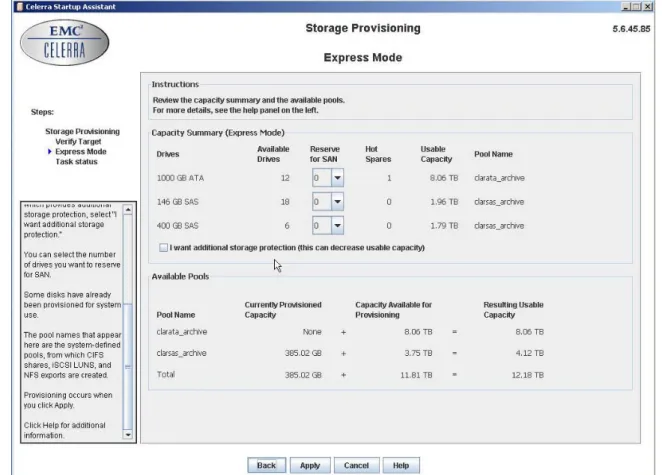Click help panel scrollbar down arrow
Viewport: 662px width, 475px height.
click(128, 434)
